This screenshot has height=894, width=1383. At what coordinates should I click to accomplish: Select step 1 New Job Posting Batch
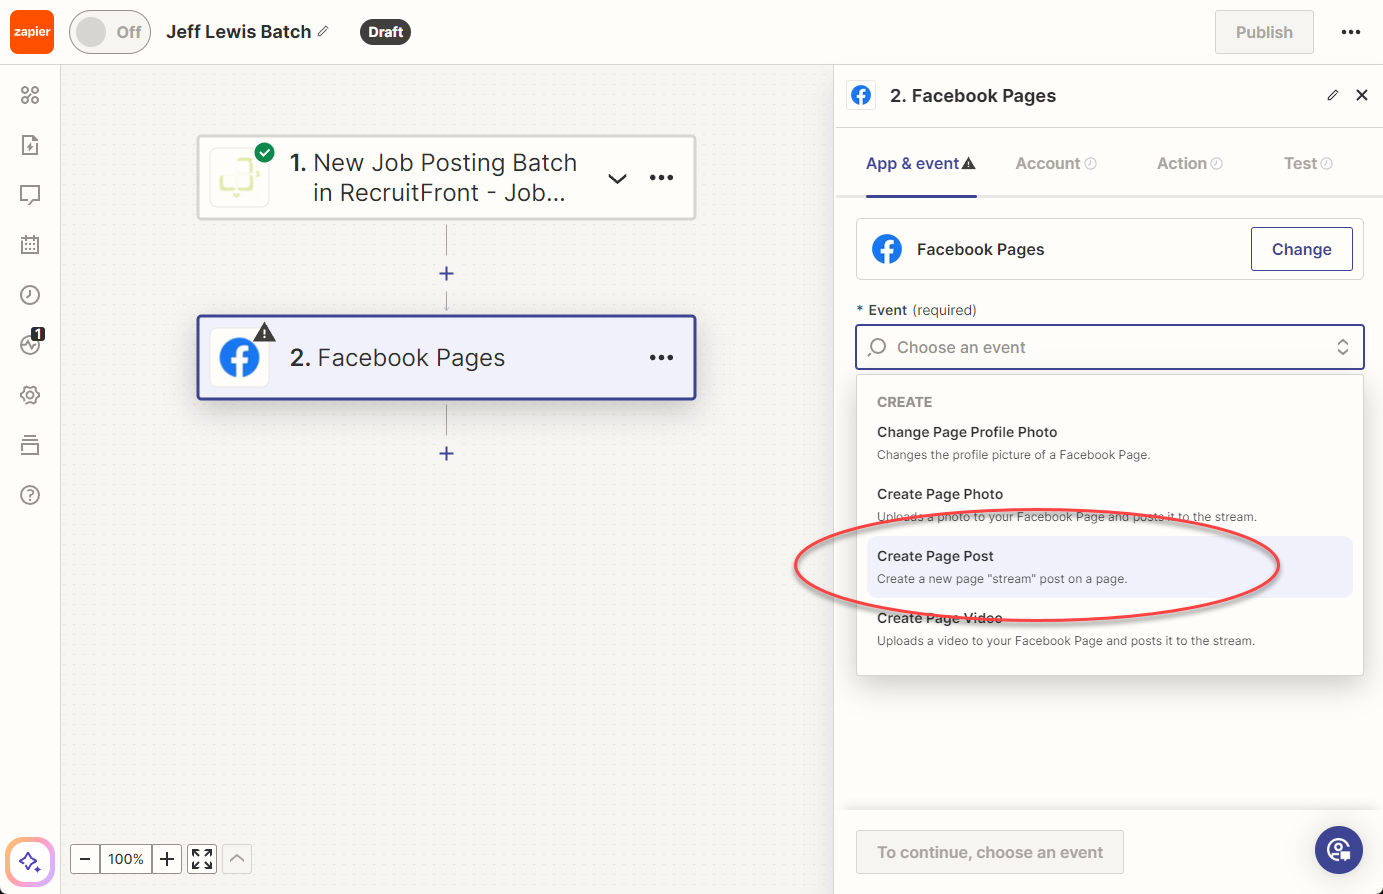446,178
